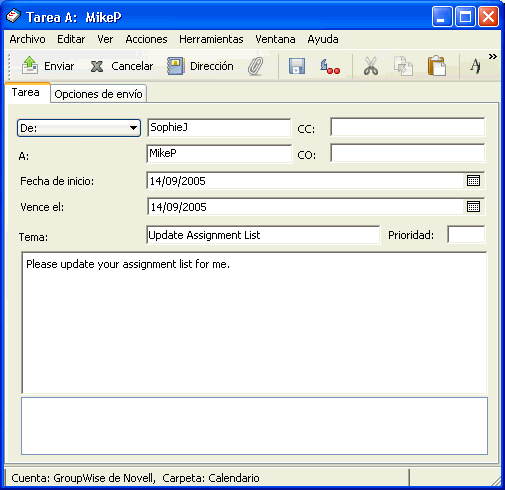Click the CC input field

click(407, 127)
